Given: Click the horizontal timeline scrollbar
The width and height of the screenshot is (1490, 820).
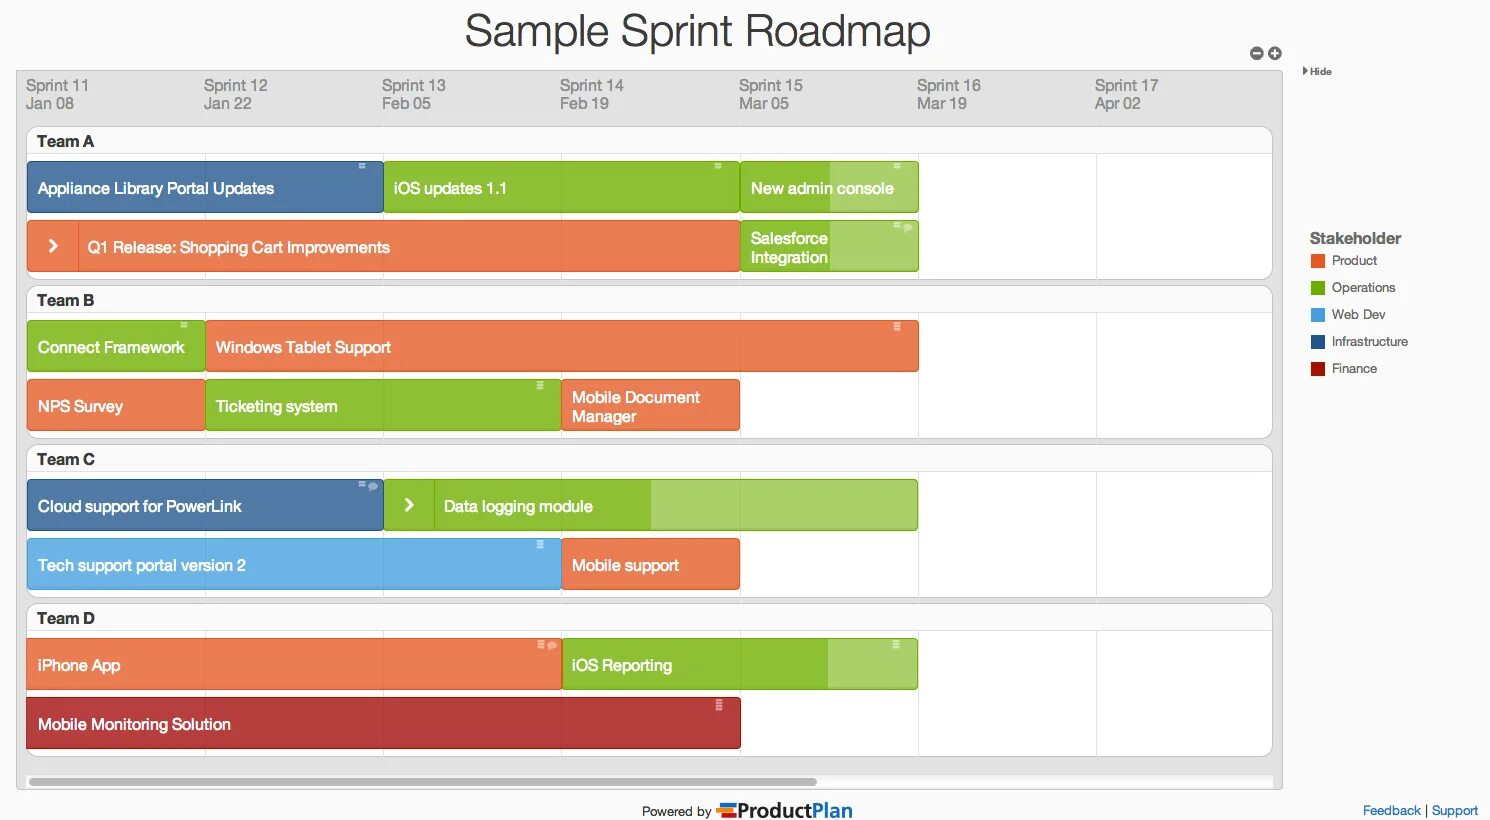Looking at the screenshot, I should click(x=422, y=782).
